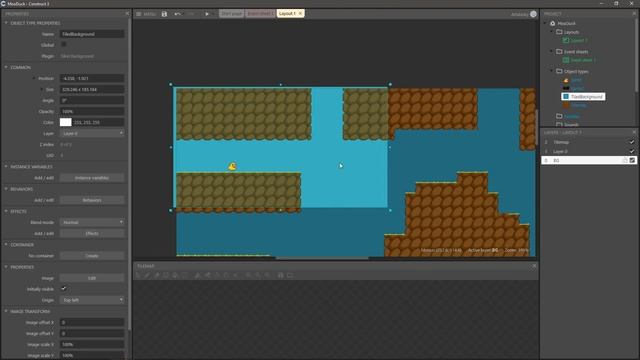Click the Behaviors add/edit button
The width and height of the screenshot is (640, 360).
pyautogui.click(x=92, y=200)
